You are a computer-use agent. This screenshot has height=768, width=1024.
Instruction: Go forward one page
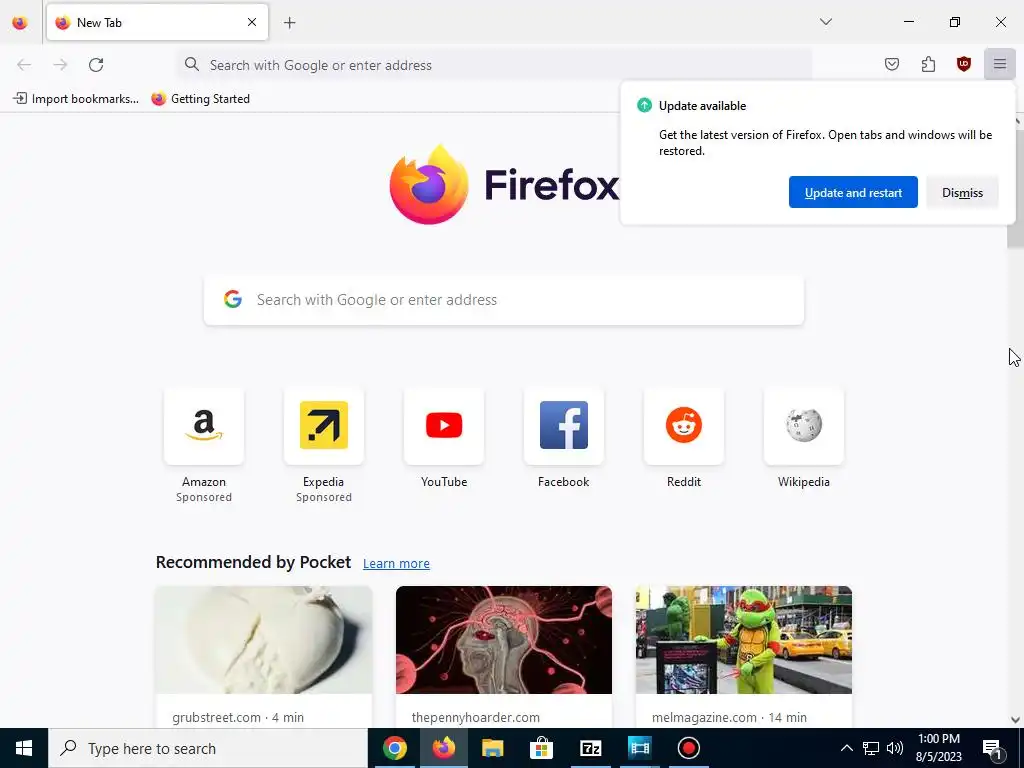point(60,65)
